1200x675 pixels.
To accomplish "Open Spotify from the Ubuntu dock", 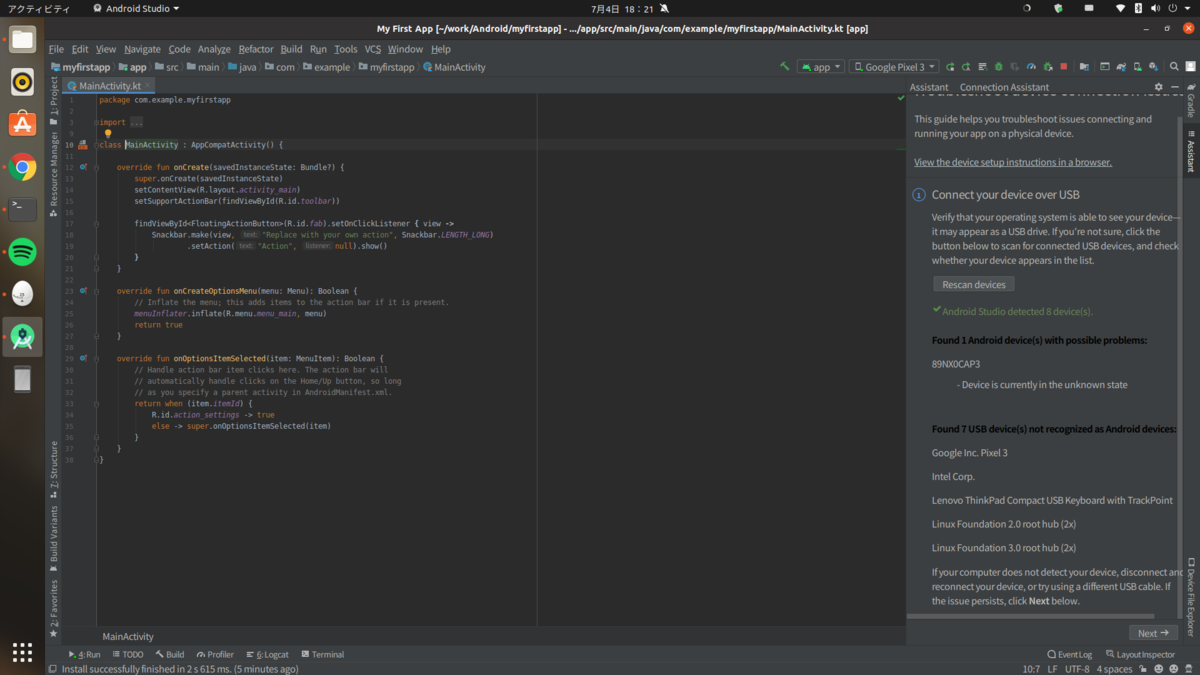I will point(23,252).
